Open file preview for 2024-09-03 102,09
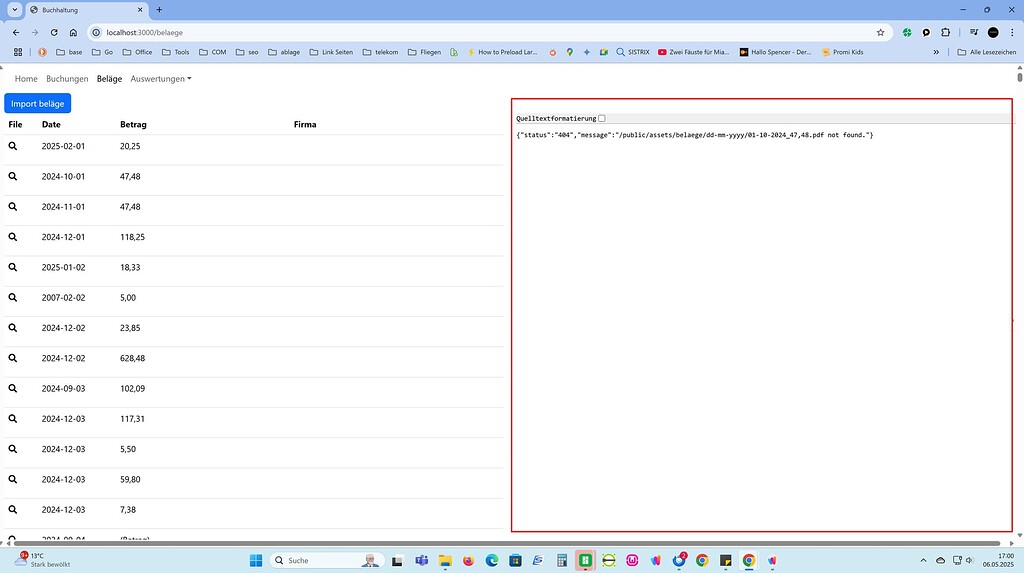Screen dimensions: 1024x573 tap(12, 388)
